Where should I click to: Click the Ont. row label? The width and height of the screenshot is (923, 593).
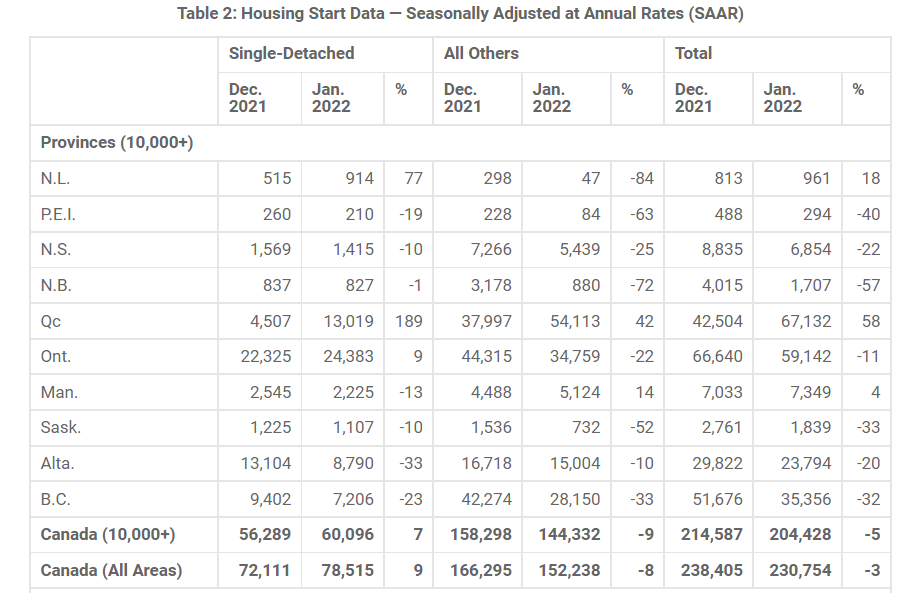(x=56, y=357)
